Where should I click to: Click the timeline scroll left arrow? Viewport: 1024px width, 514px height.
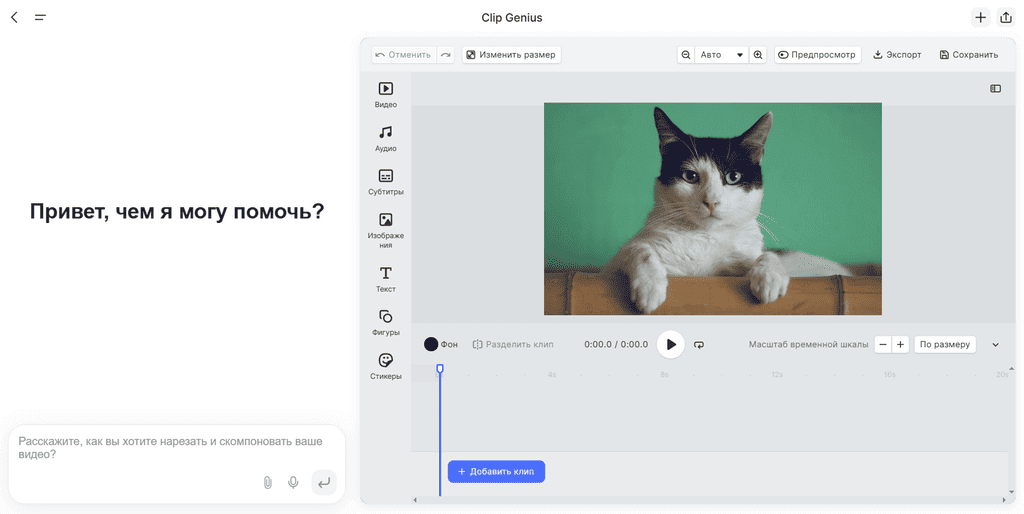pos(415,500)
